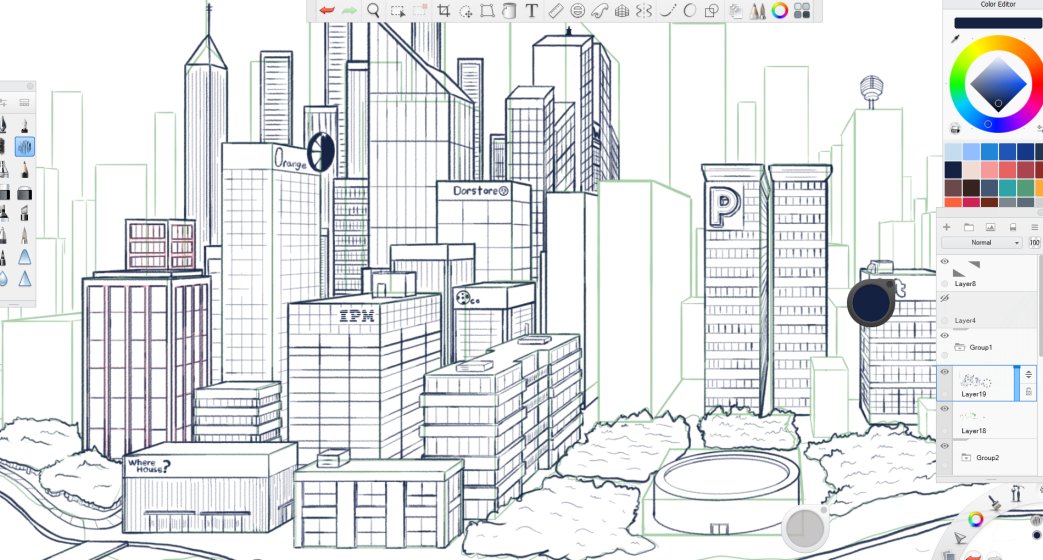This screenshot has height=560, width=1043.
Task: Add a new layer group folder
Action: (968, 227)
